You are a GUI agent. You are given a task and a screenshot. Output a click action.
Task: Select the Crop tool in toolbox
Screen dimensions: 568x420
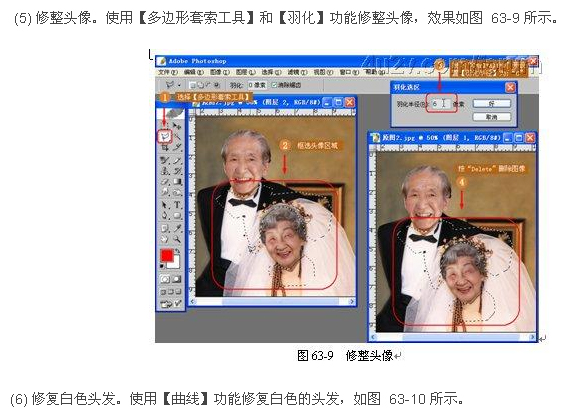[x=165, y=147]
